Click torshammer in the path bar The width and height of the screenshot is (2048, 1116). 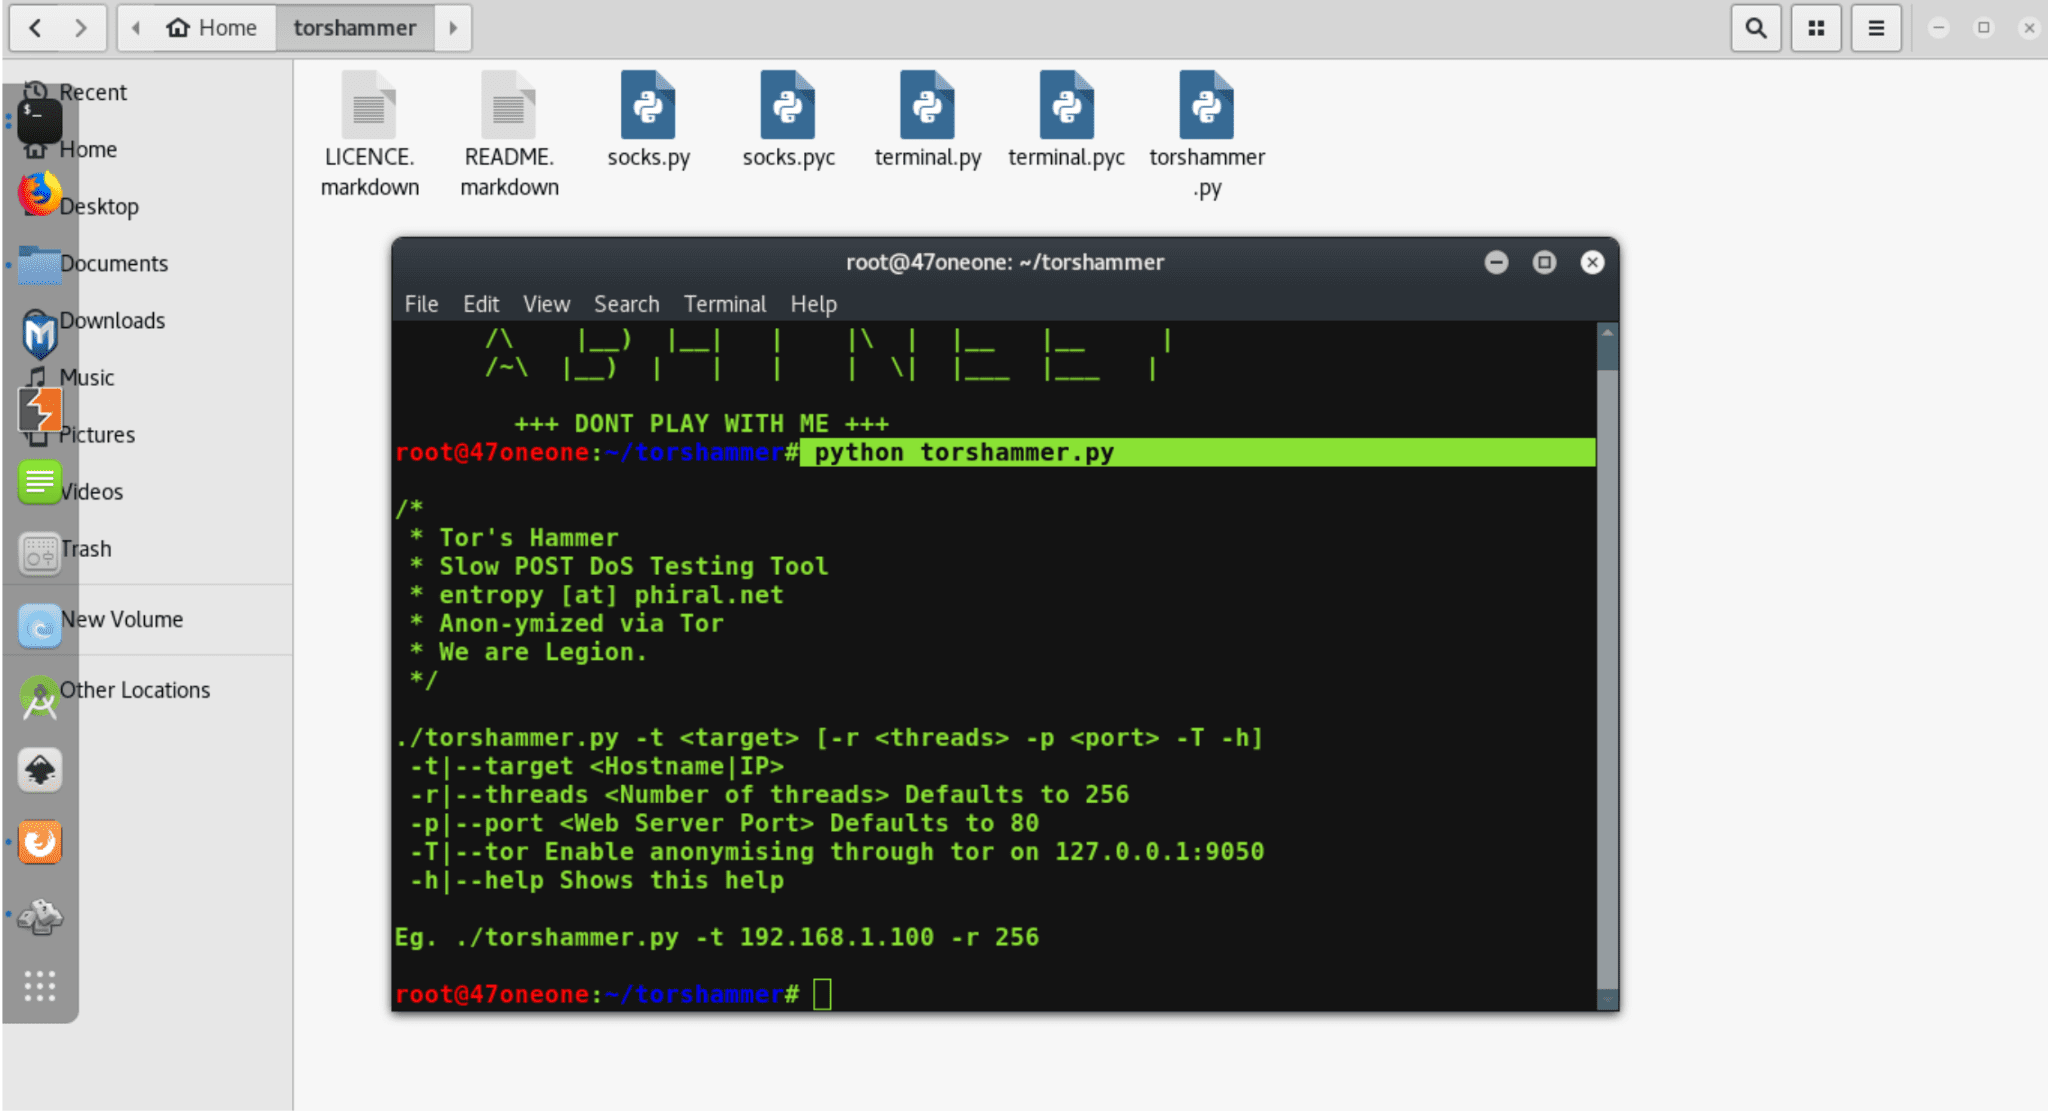tap(355, 27)
